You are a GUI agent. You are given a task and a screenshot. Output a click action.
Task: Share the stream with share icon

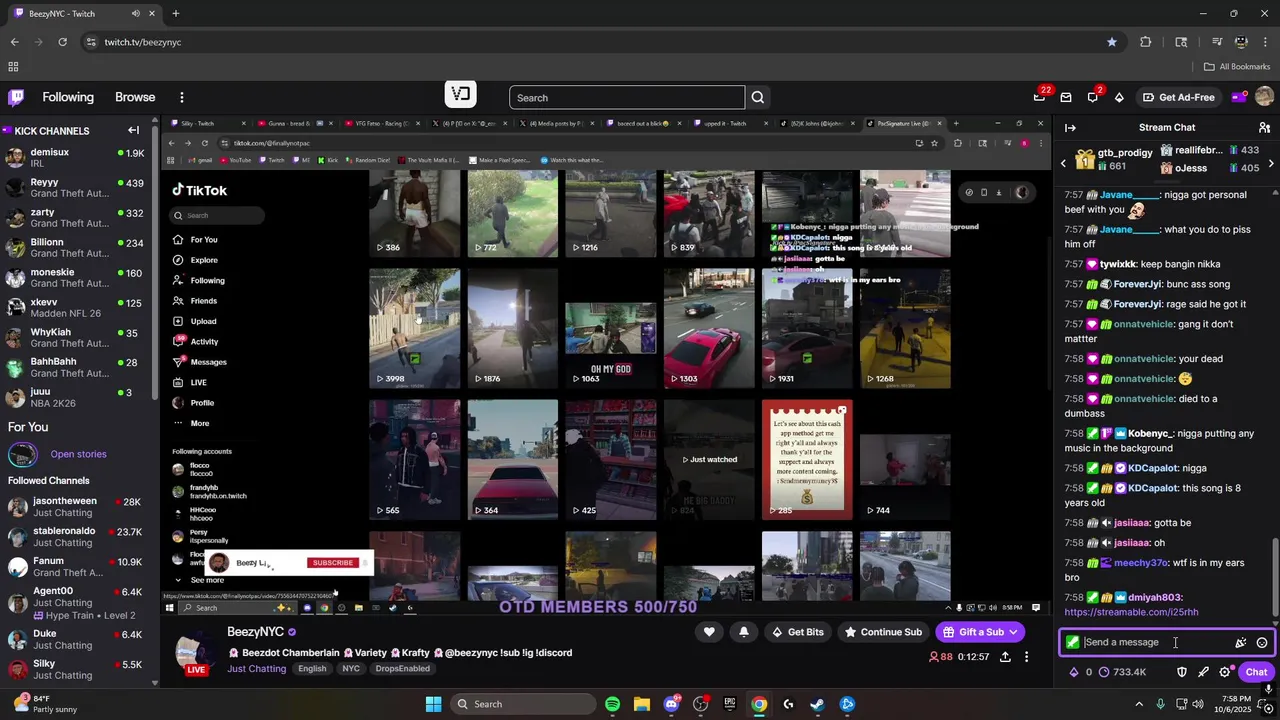coord(1005,657)
